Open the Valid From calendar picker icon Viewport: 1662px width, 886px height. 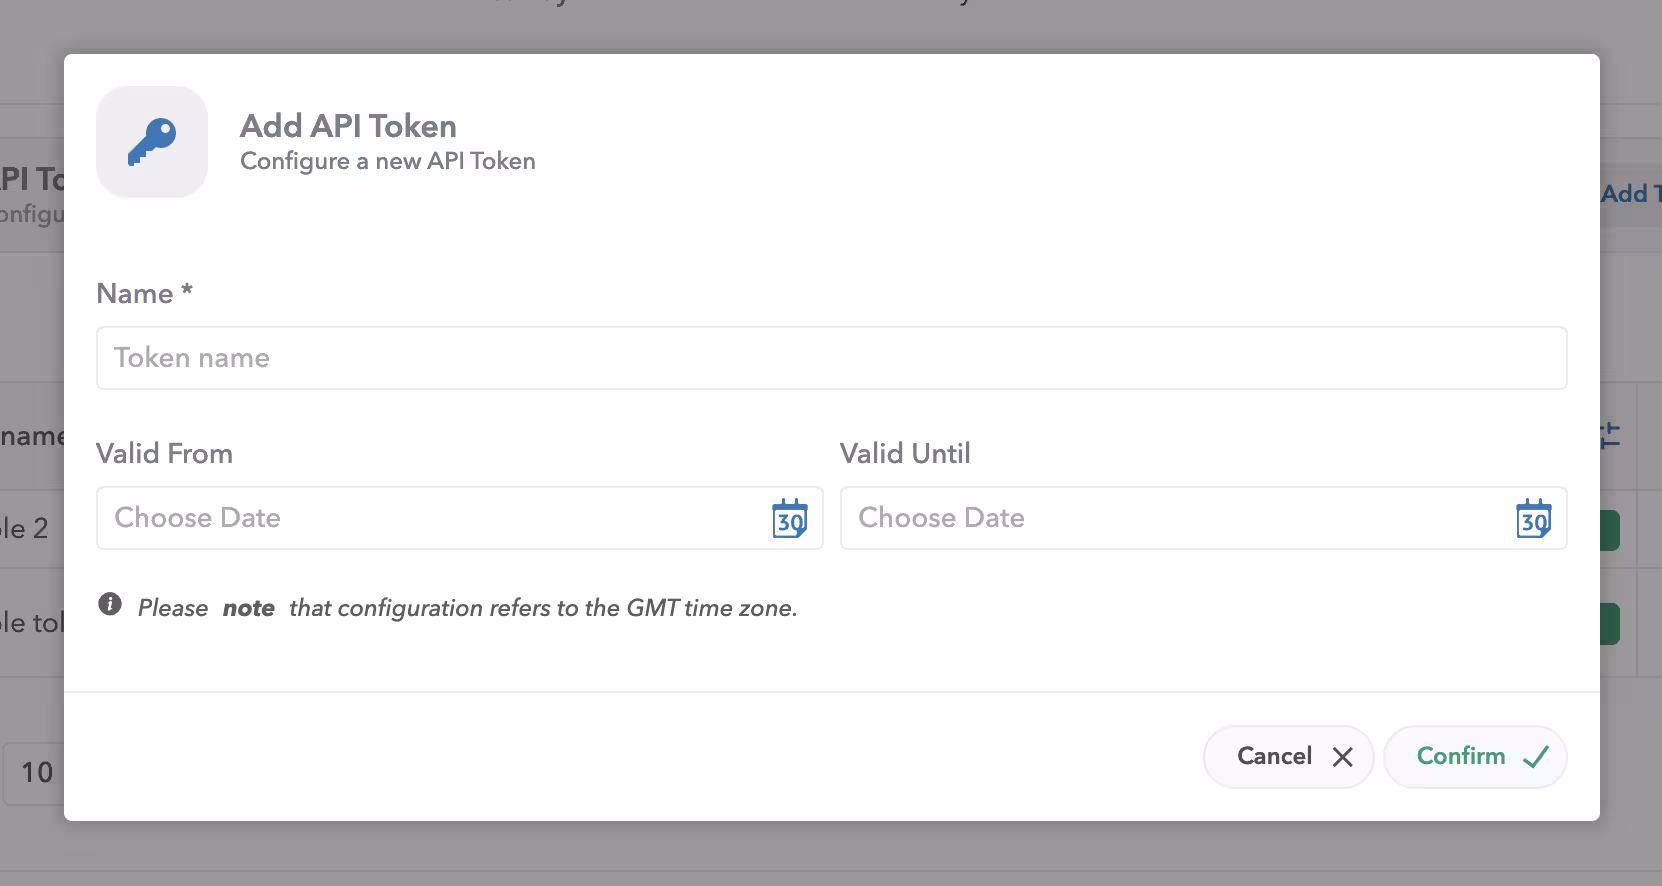coord(790,519)
